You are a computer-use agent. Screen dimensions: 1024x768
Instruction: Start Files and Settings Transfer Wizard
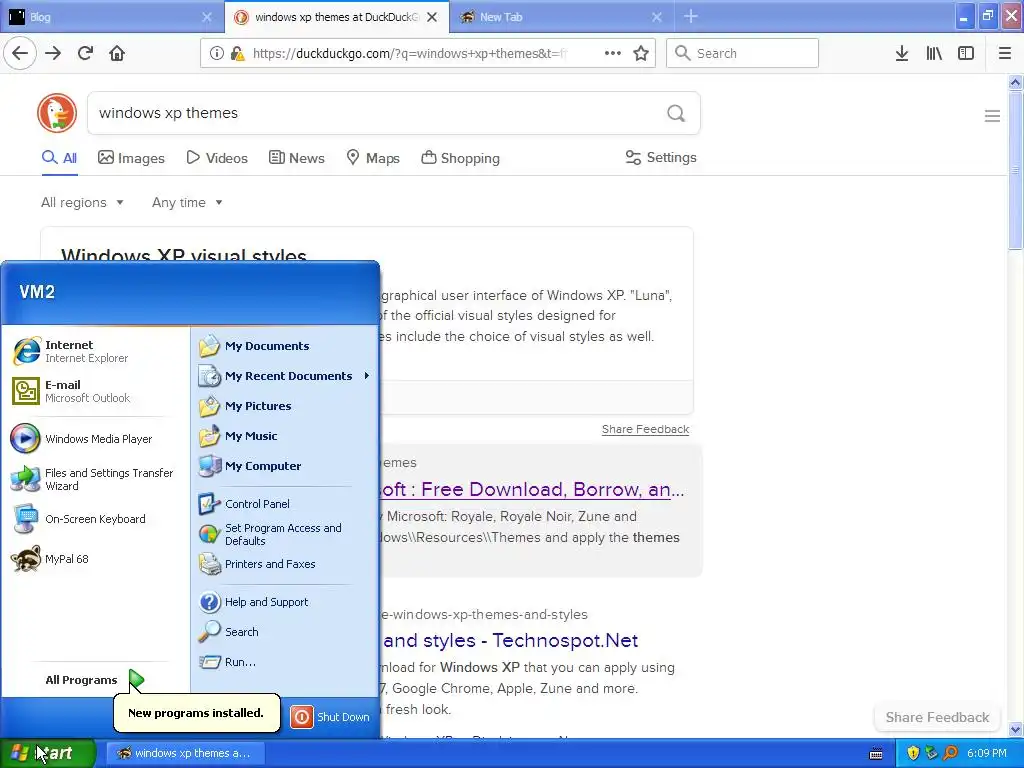92,479
